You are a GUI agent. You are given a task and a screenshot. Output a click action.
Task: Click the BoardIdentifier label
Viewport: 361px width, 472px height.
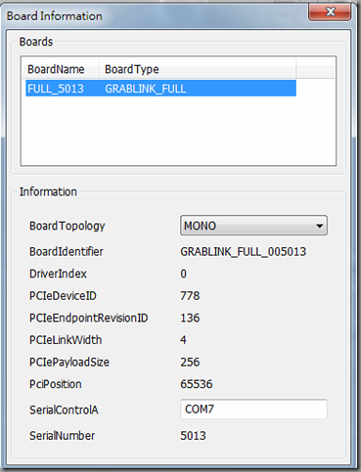click(x=66, y=252)
